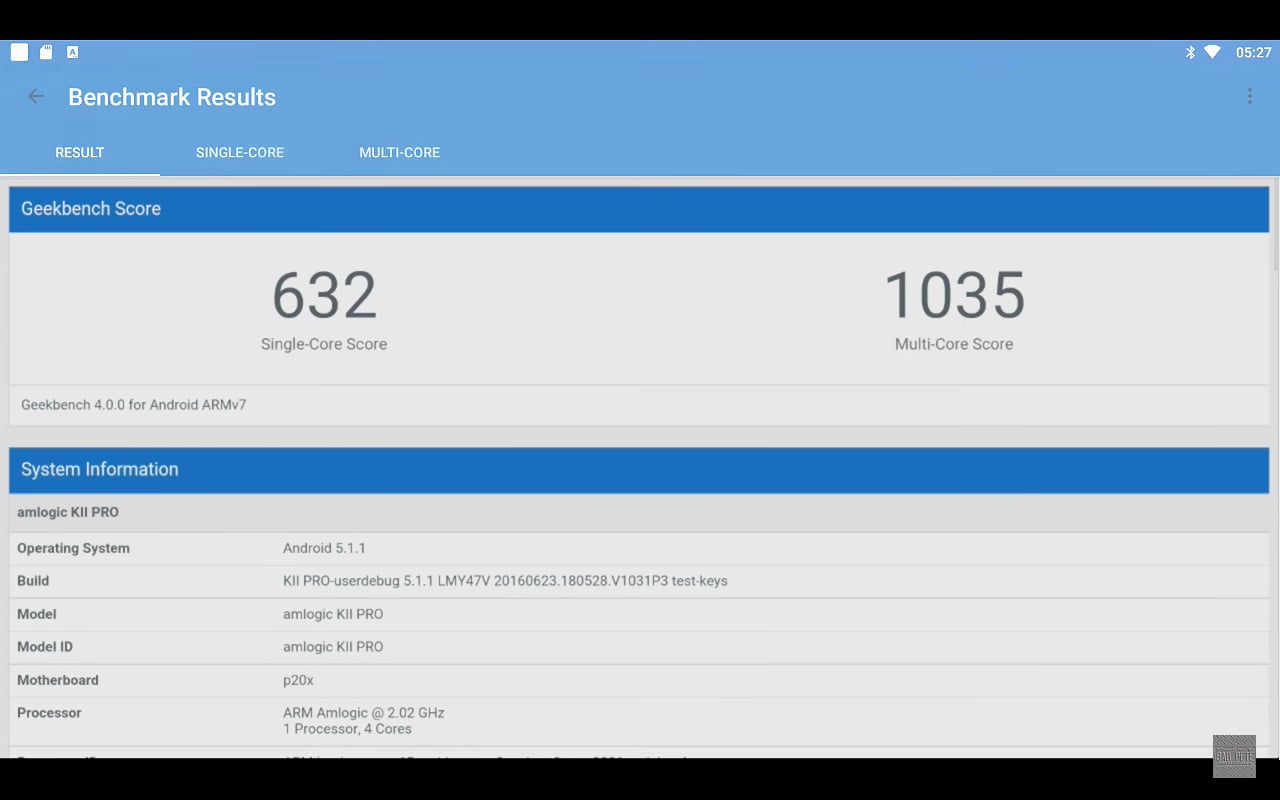
Task: Select the Model row's amlogic KII PRO value
Action: (333, 614)
